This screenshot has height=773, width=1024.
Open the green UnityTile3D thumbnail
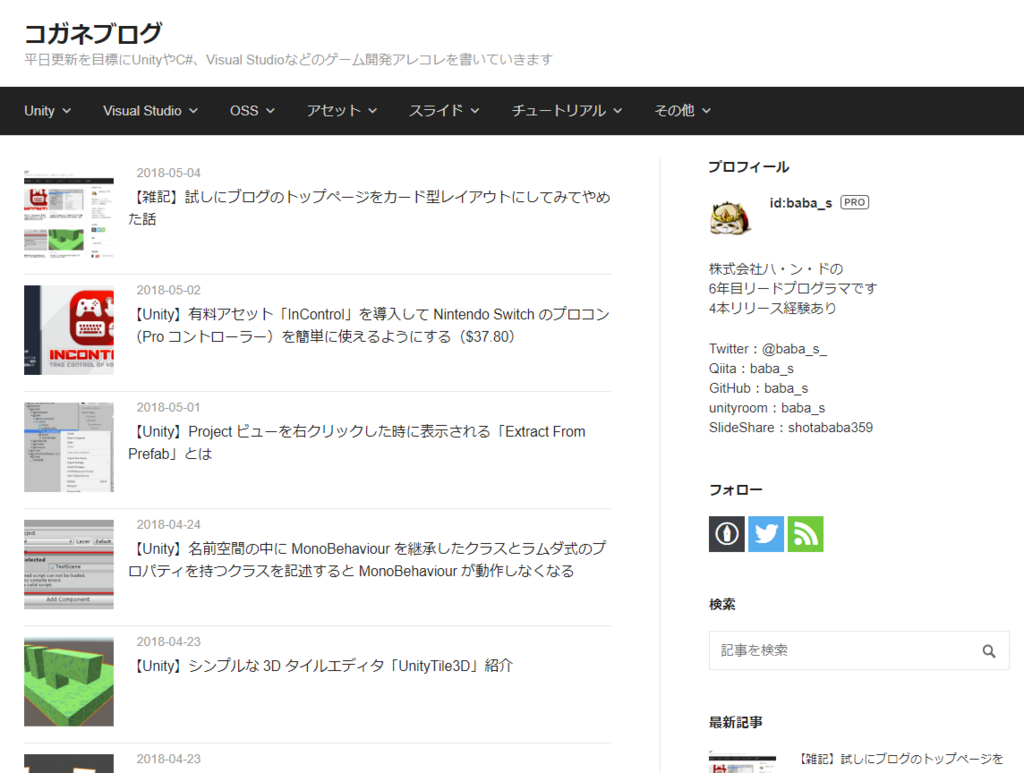coord(69,682)
